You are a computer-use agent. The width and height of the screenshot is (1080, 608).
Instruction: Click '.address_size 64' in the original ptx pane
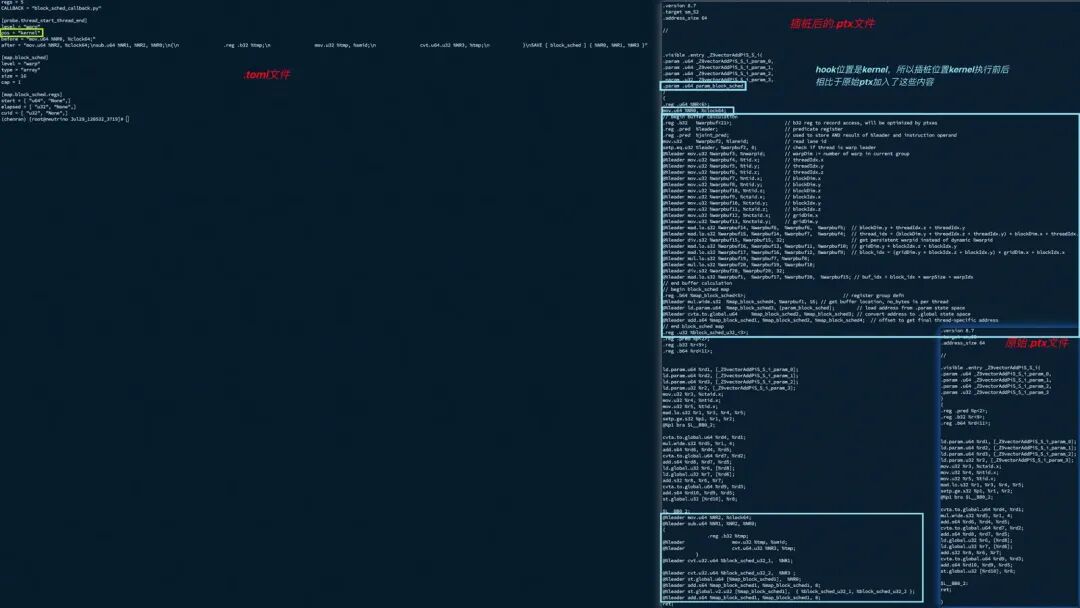click(x=963, y=343)
